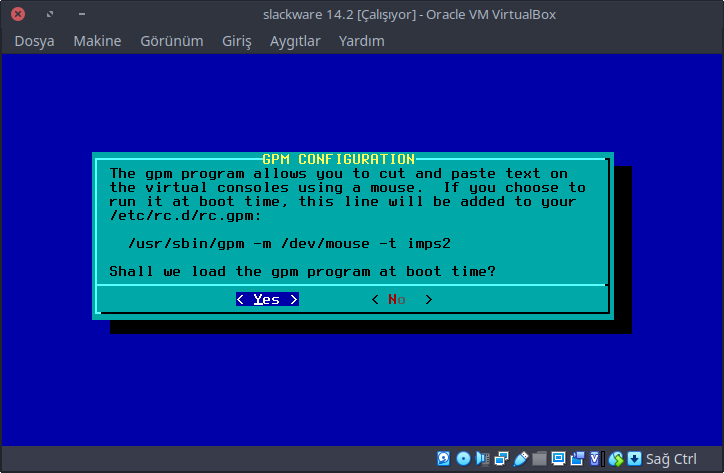This screenshot has width=724, height=473.
Task: Choose No in GPM configuration dialog
Action: 402,299
